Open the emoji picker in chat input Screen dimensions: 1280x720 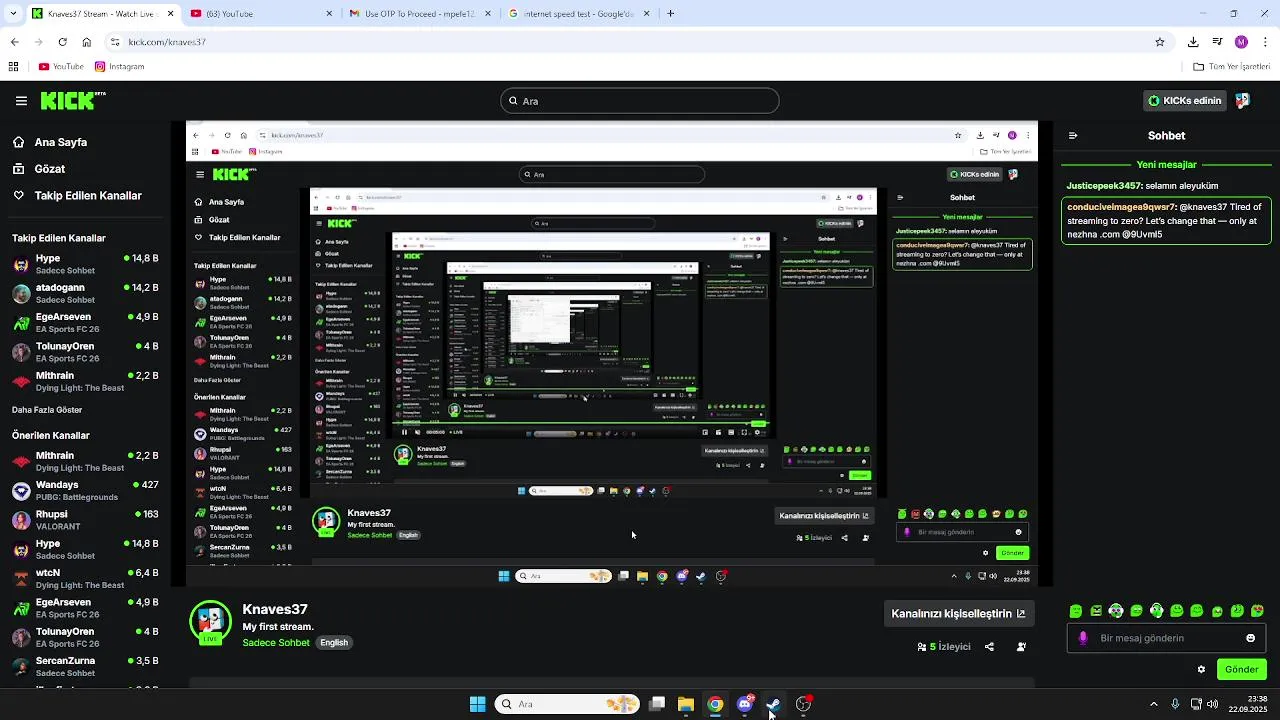point(1250,638)
